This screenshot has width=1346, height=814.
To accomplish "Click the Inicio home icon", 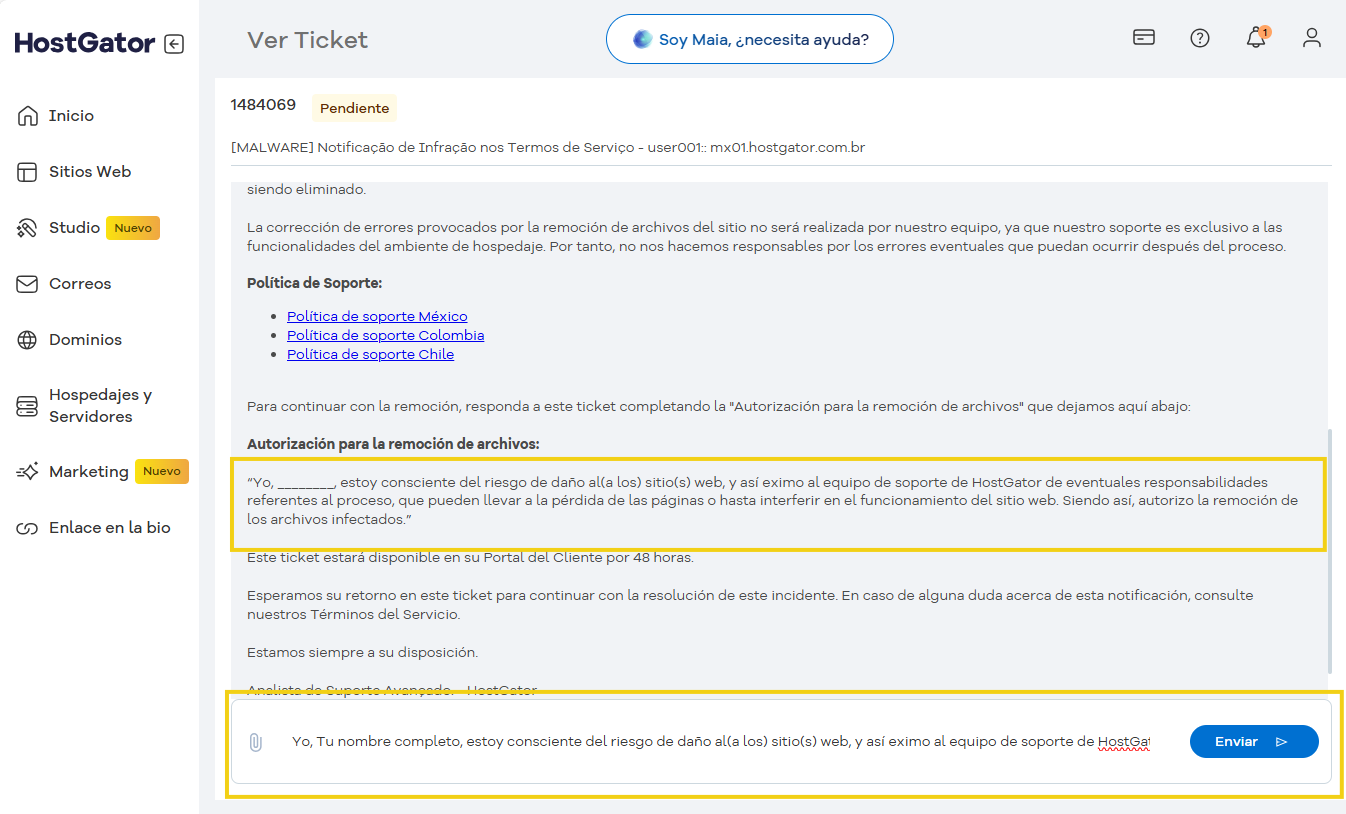I will point(27,116).
